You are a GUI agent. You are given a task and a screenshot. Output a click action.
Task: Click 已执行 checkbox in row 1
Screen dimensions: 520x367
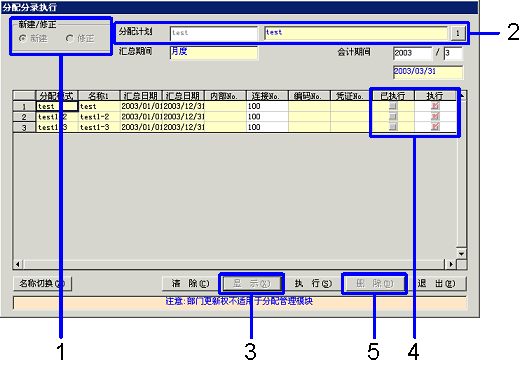click(393, 106)
